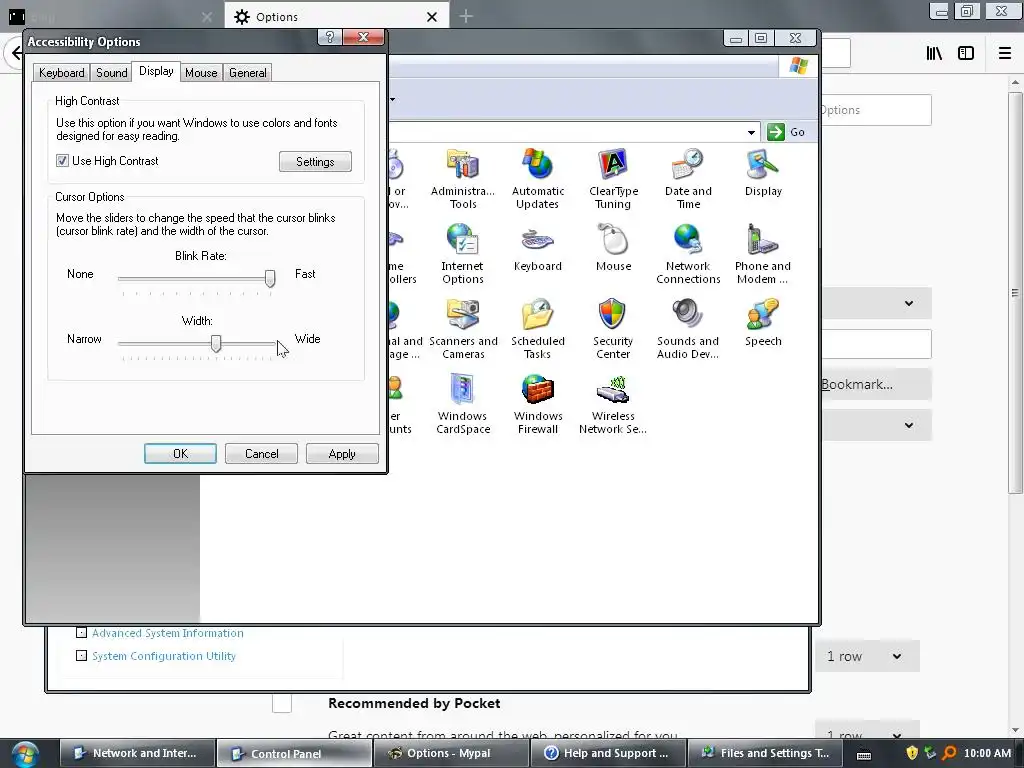
Task: Switch to Options - Mypal taskbar item
Action: tap(451, 753)
